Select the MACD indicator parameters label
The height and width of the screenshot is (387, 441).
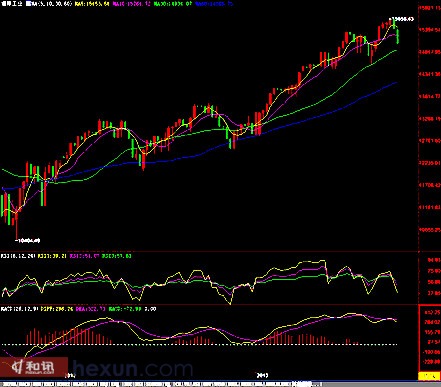click(19, 309)
